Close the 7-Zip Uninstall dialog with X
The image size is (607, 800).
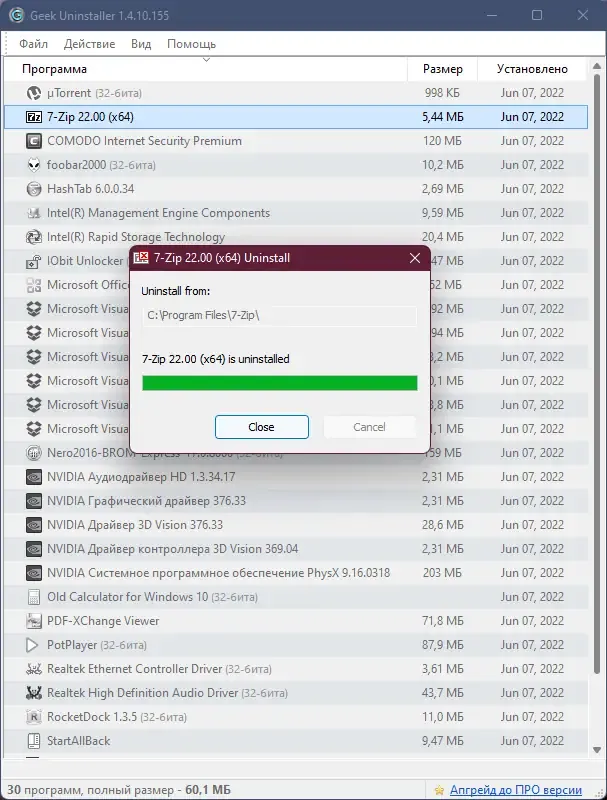[x=415, y=258]
